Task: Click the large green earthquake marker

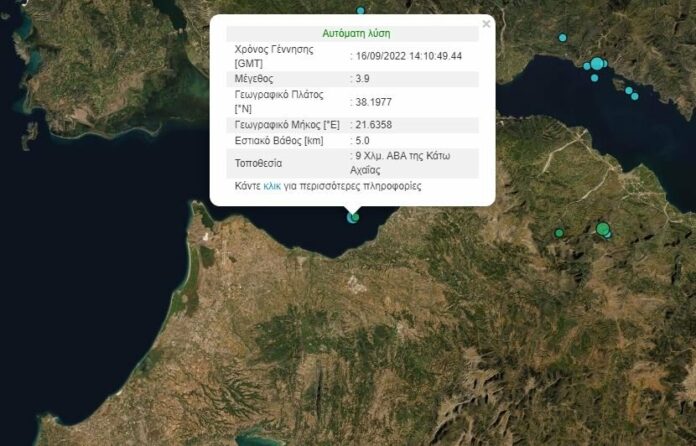Action: (x=603, y=229)
